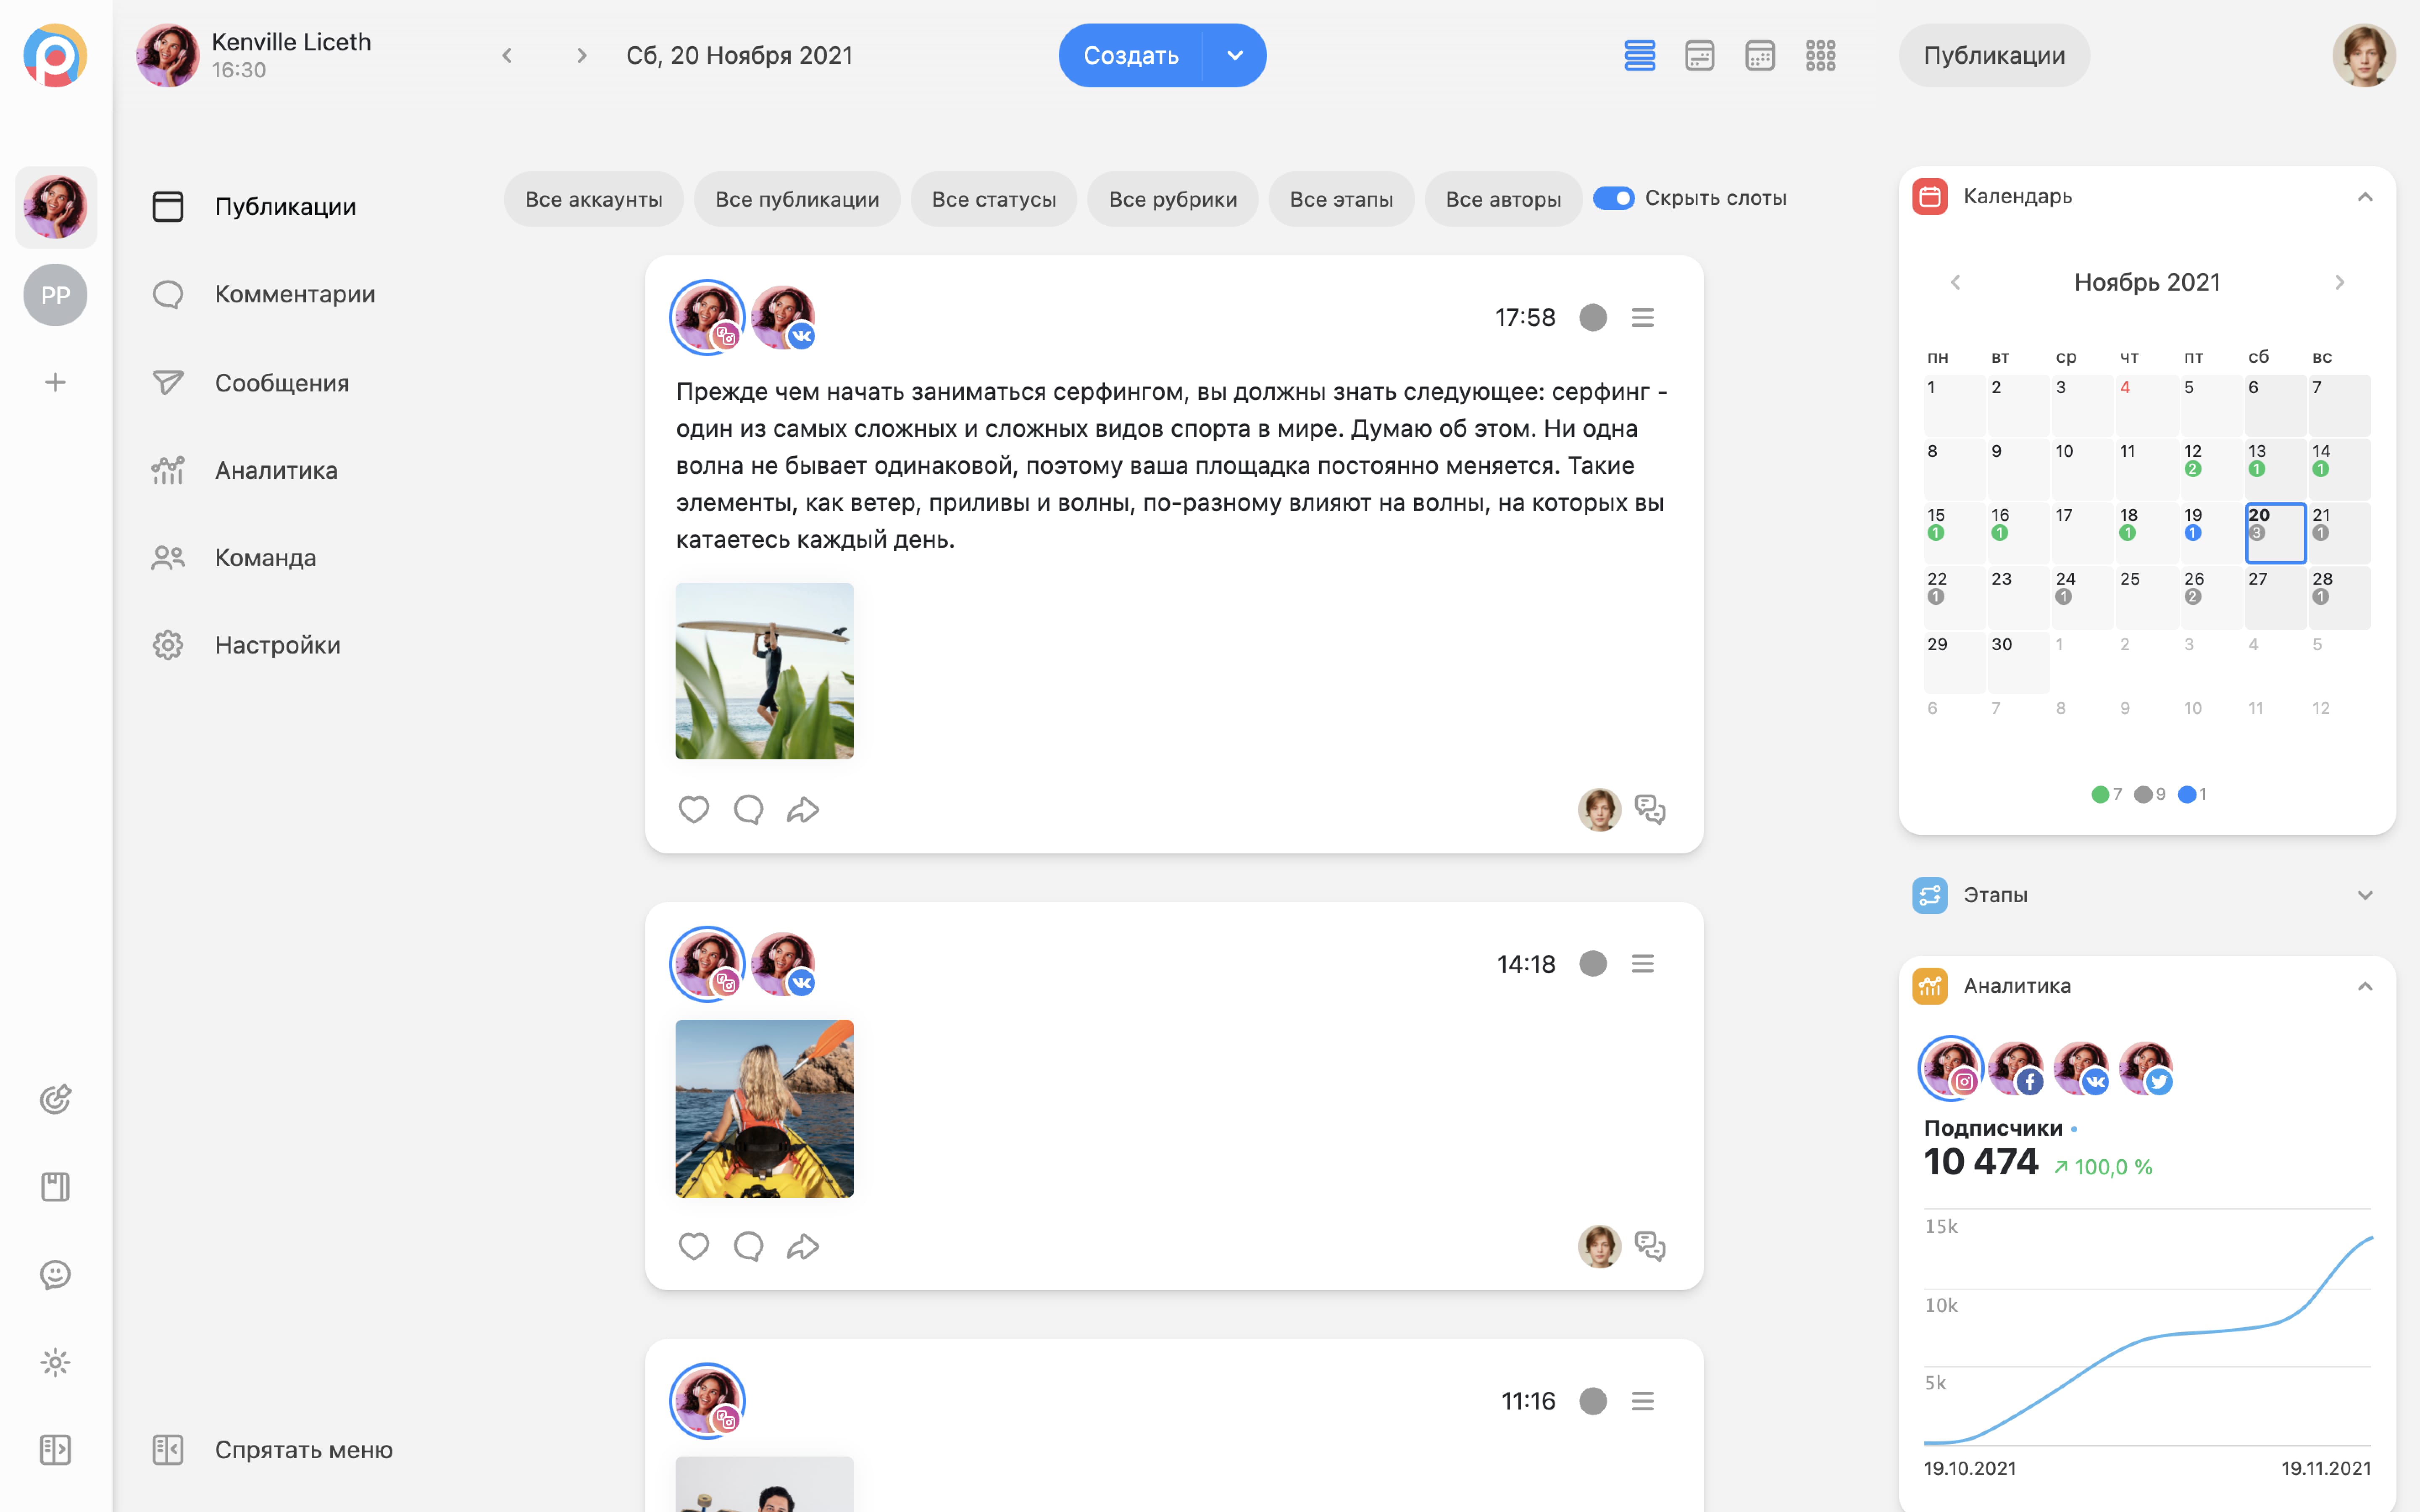Select list feed view icon
Image resolution: width=2420 pixels, height=1512 pixels.
click(1640, 55)
